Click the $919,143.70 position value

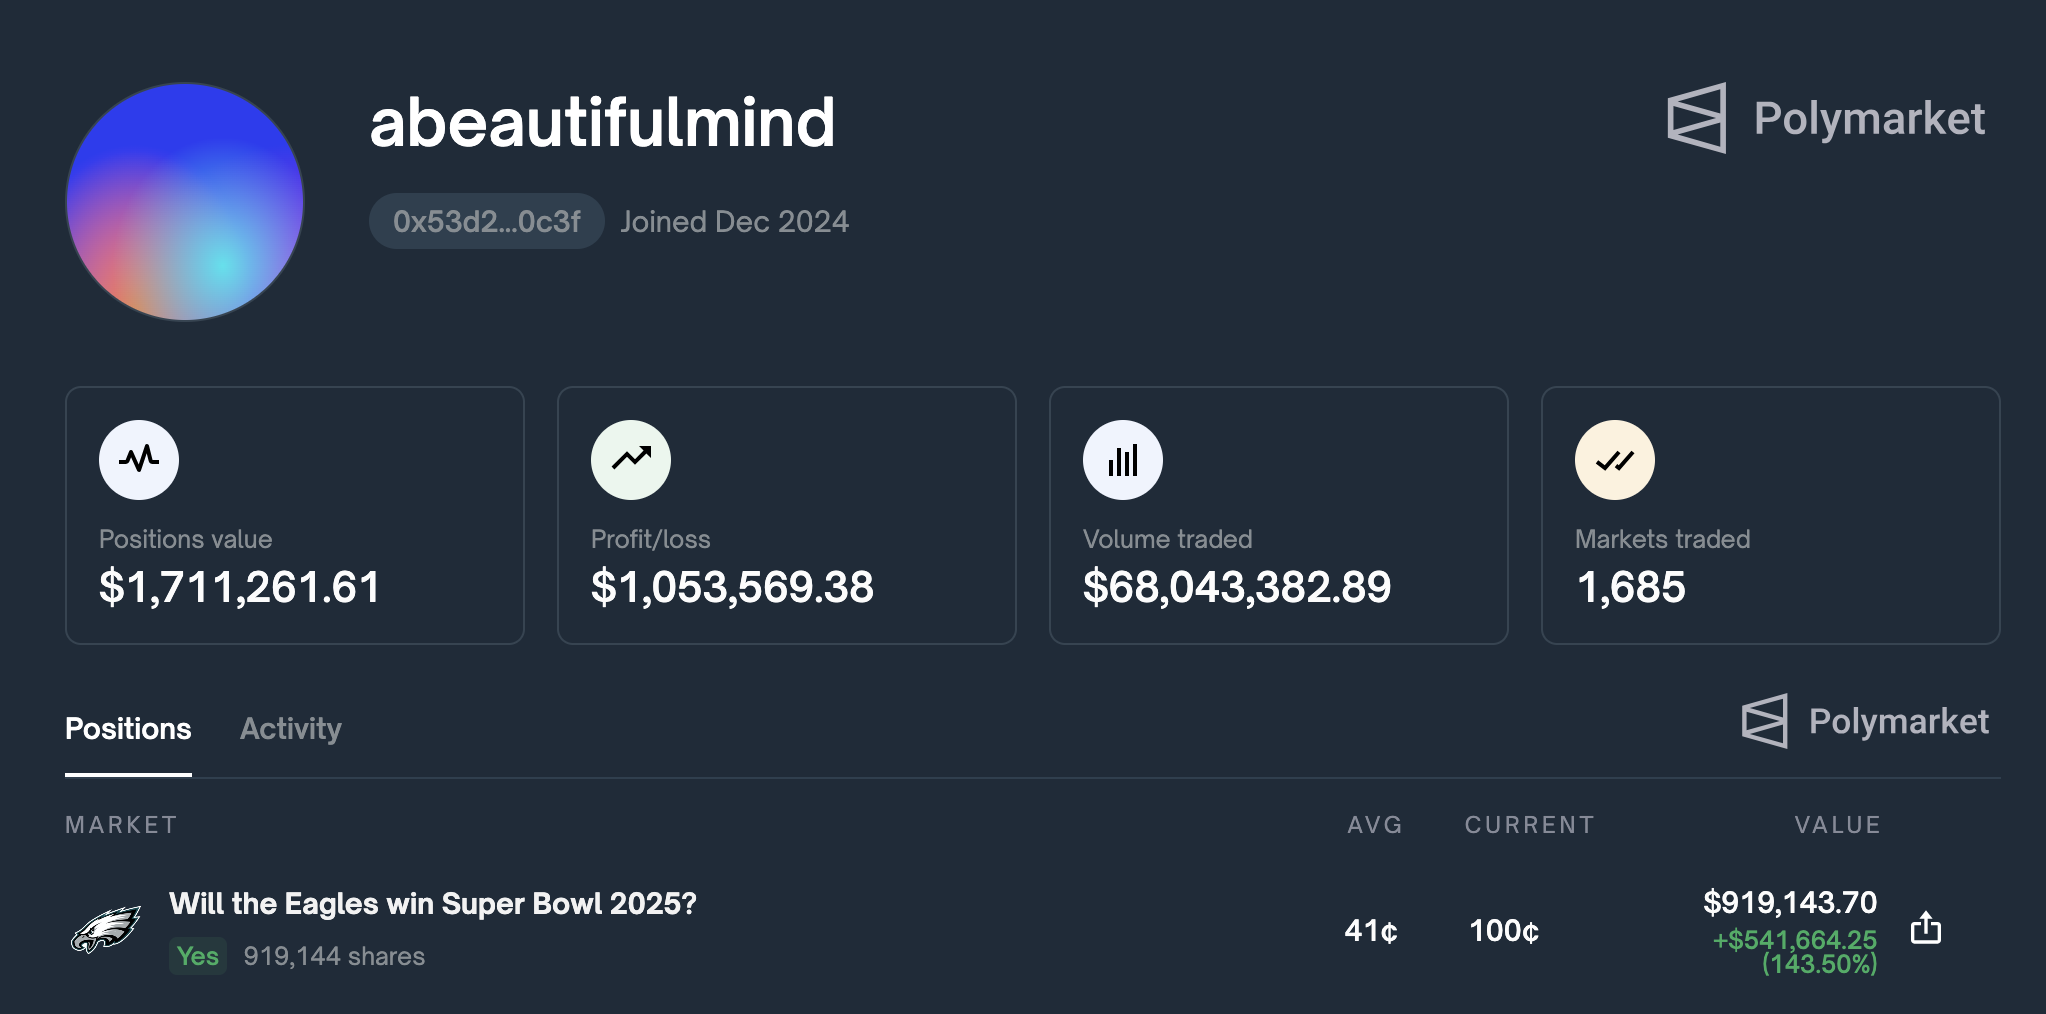click(1790, 902)
